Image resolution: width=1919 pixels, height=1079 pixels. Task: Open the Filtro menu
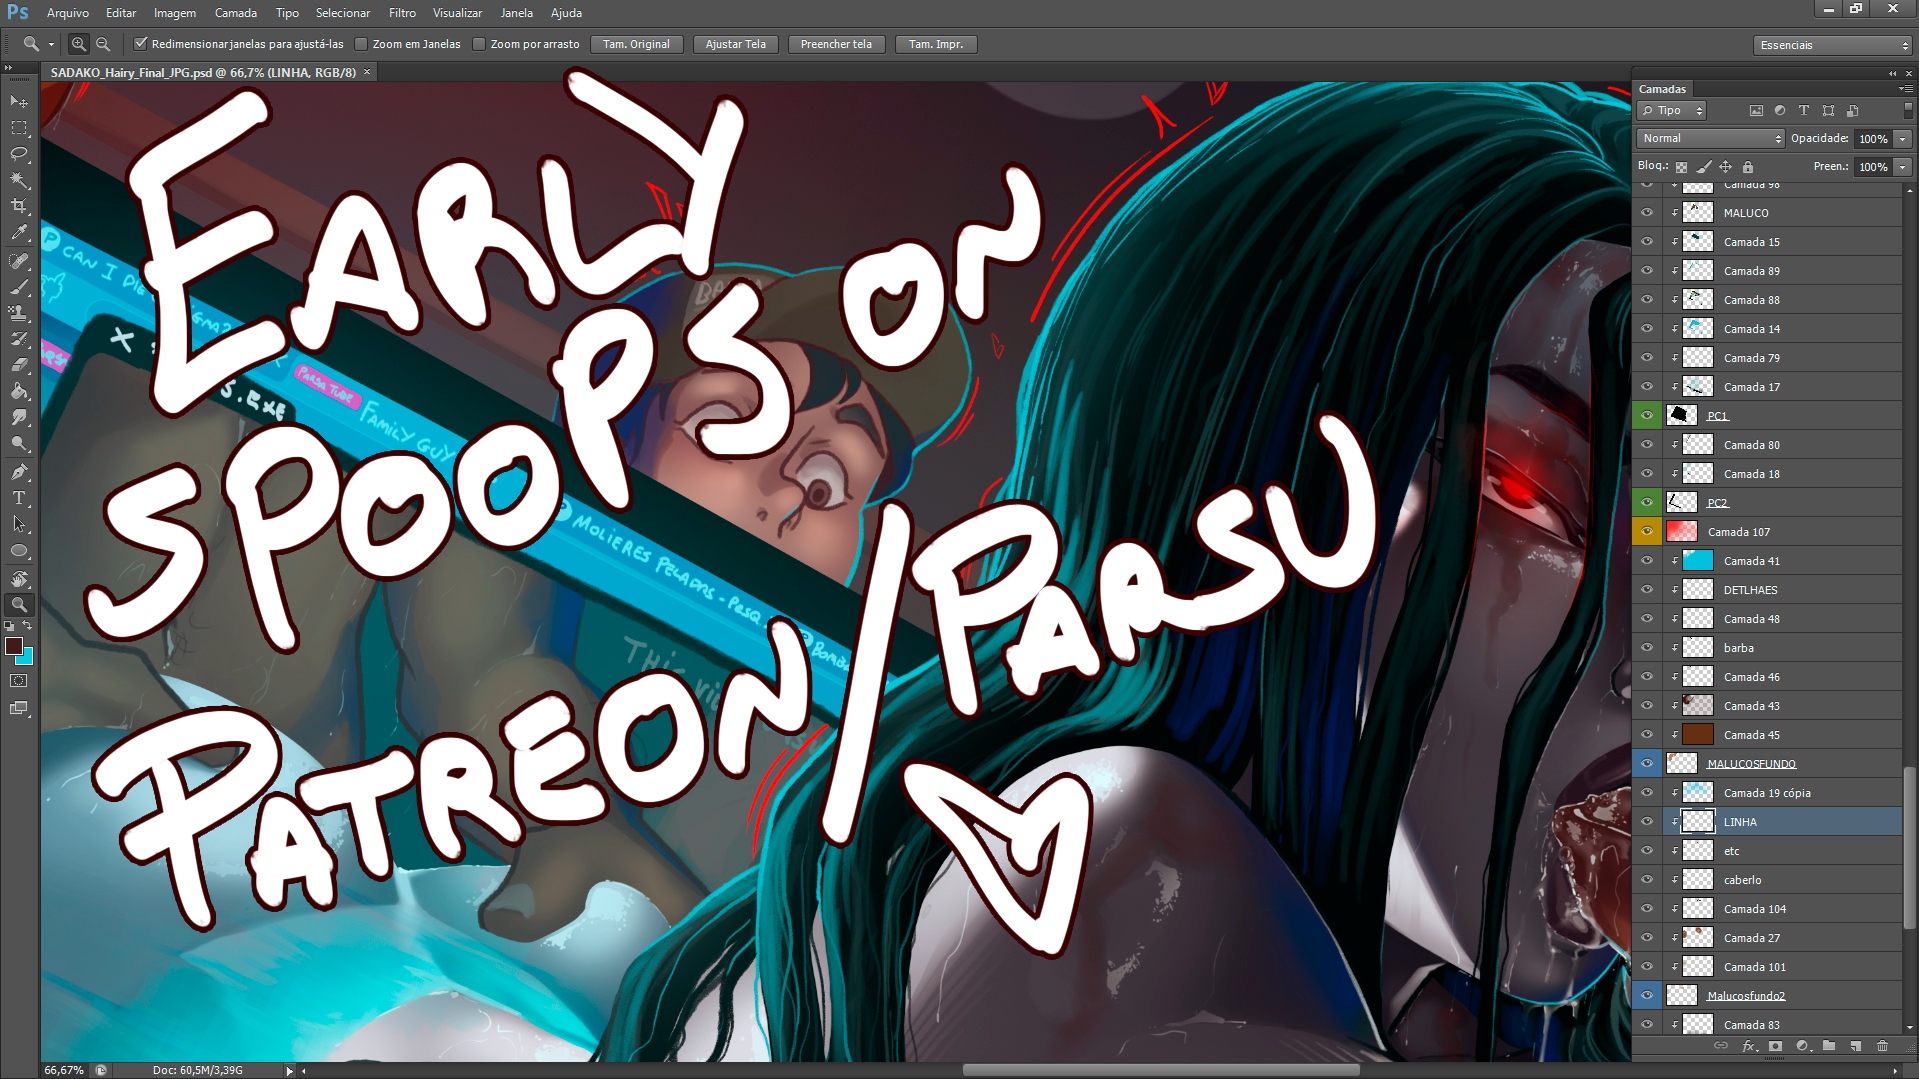(x=402, y=13)
